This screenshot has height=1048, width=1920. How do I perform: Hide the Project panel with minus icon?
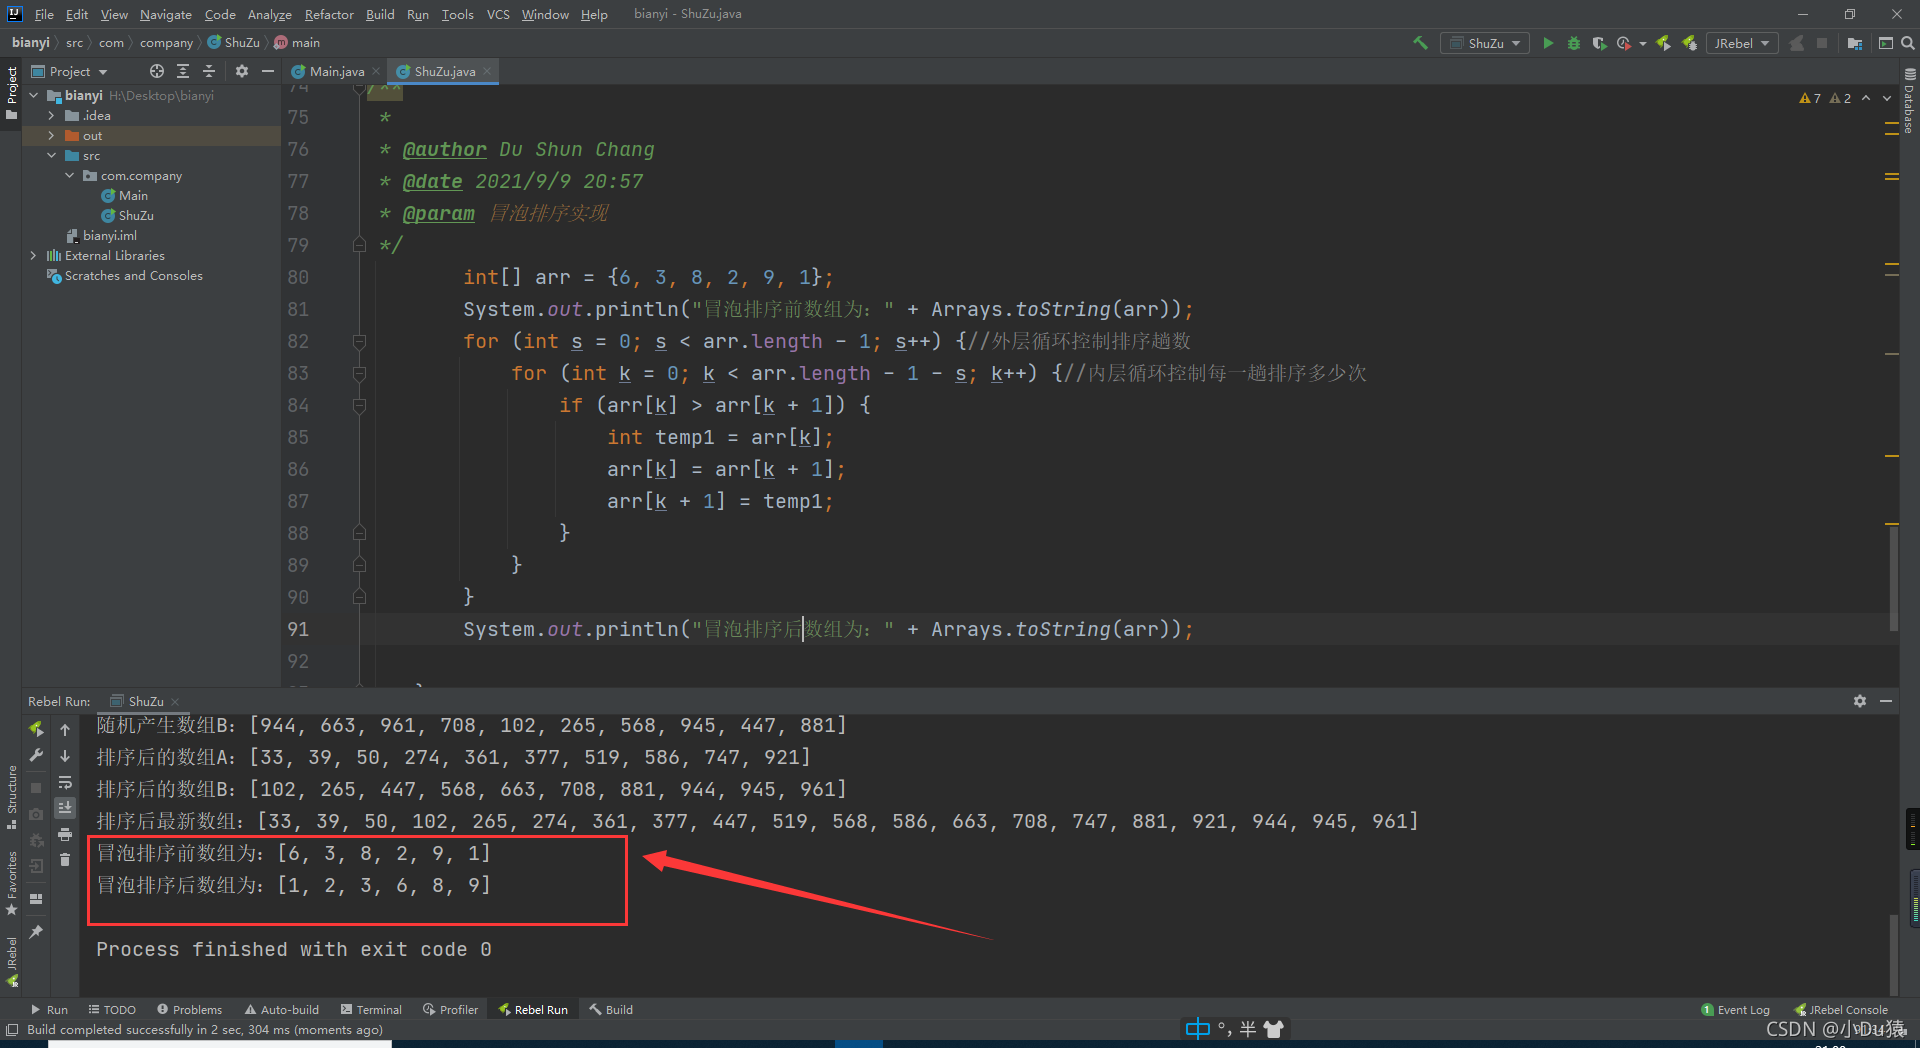(x=267, y=71)
